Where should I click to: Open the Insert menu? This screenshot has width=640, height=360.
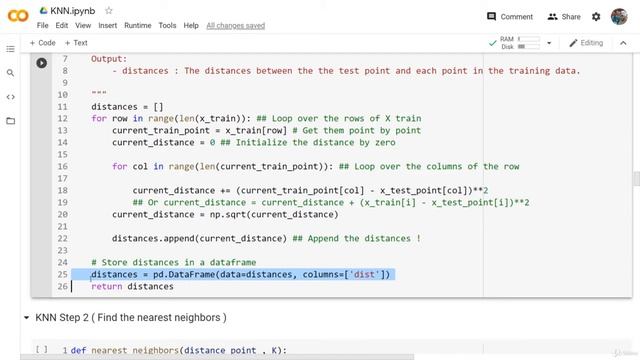point(107,25)
